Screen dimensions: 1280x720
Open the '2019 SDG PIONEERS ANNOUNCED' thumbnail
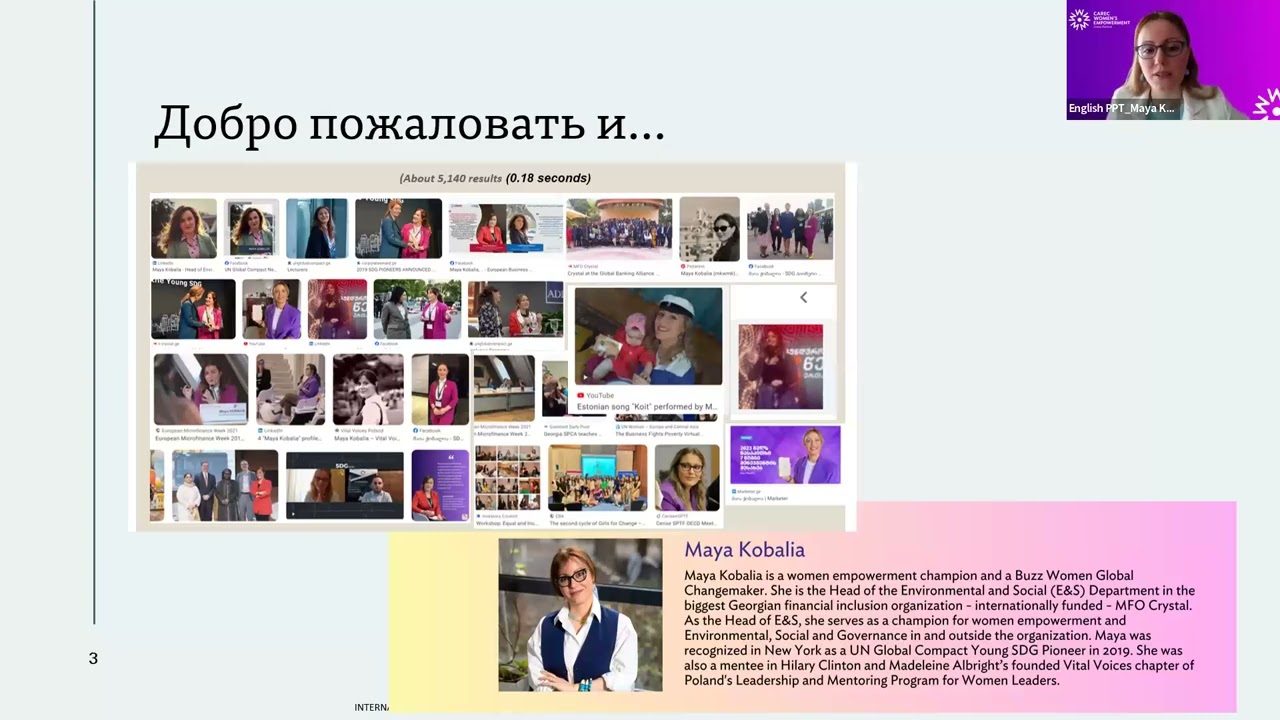pos(398,229)
